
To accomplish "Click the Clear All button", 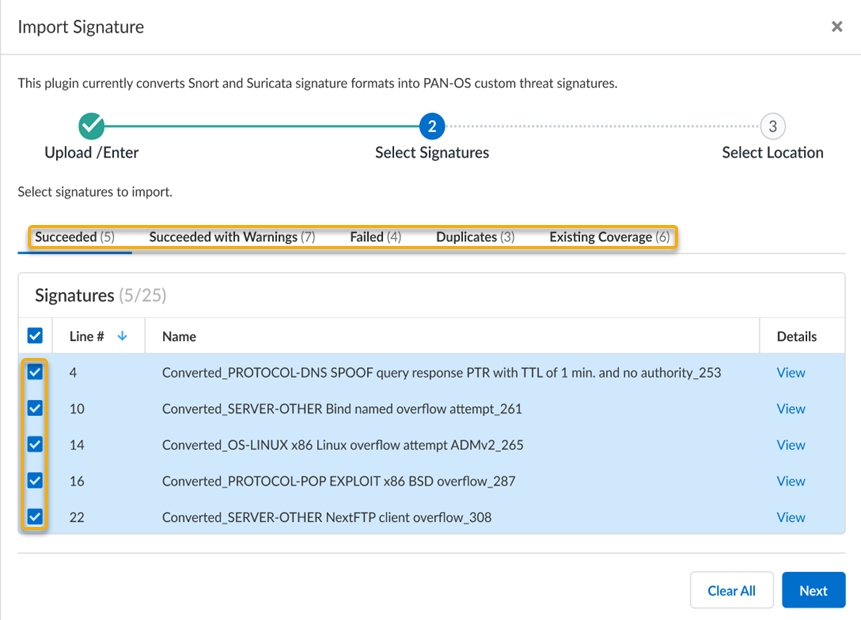I will click(731, 590).
